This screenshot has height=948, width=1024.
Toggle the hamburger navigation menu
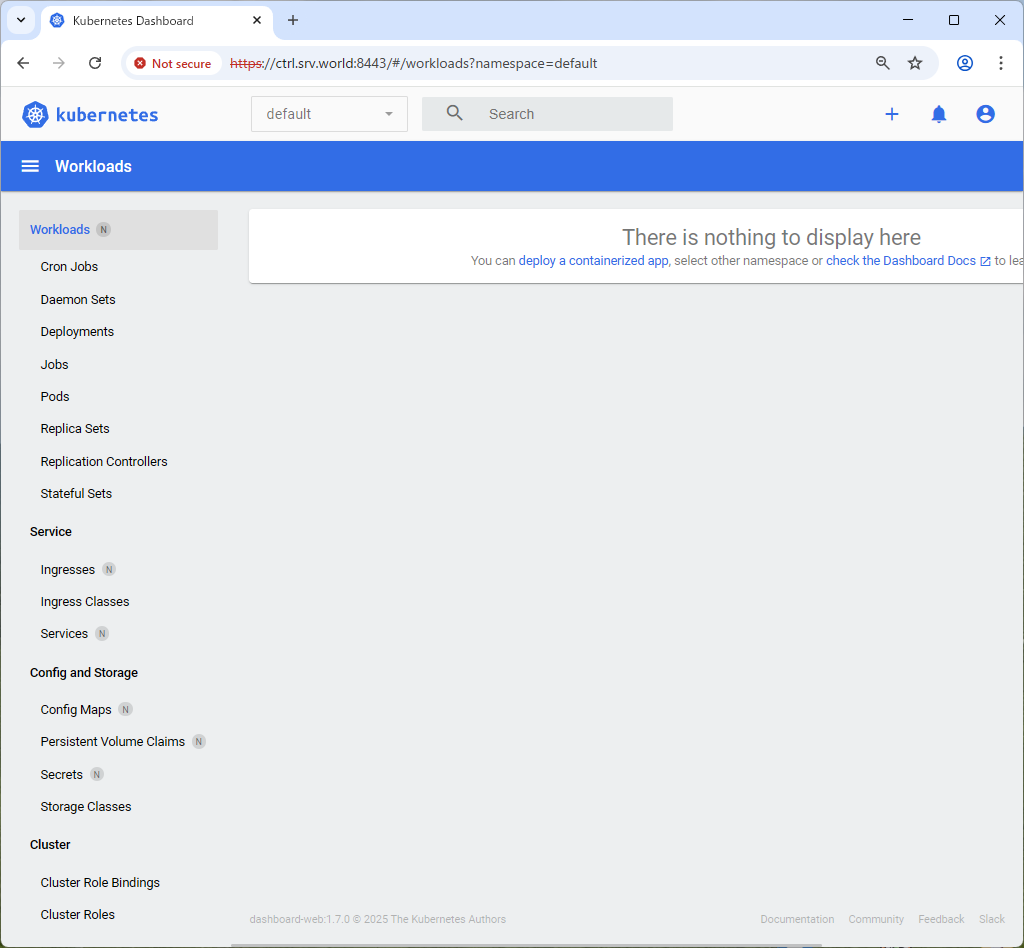click(x=30, y=166)
